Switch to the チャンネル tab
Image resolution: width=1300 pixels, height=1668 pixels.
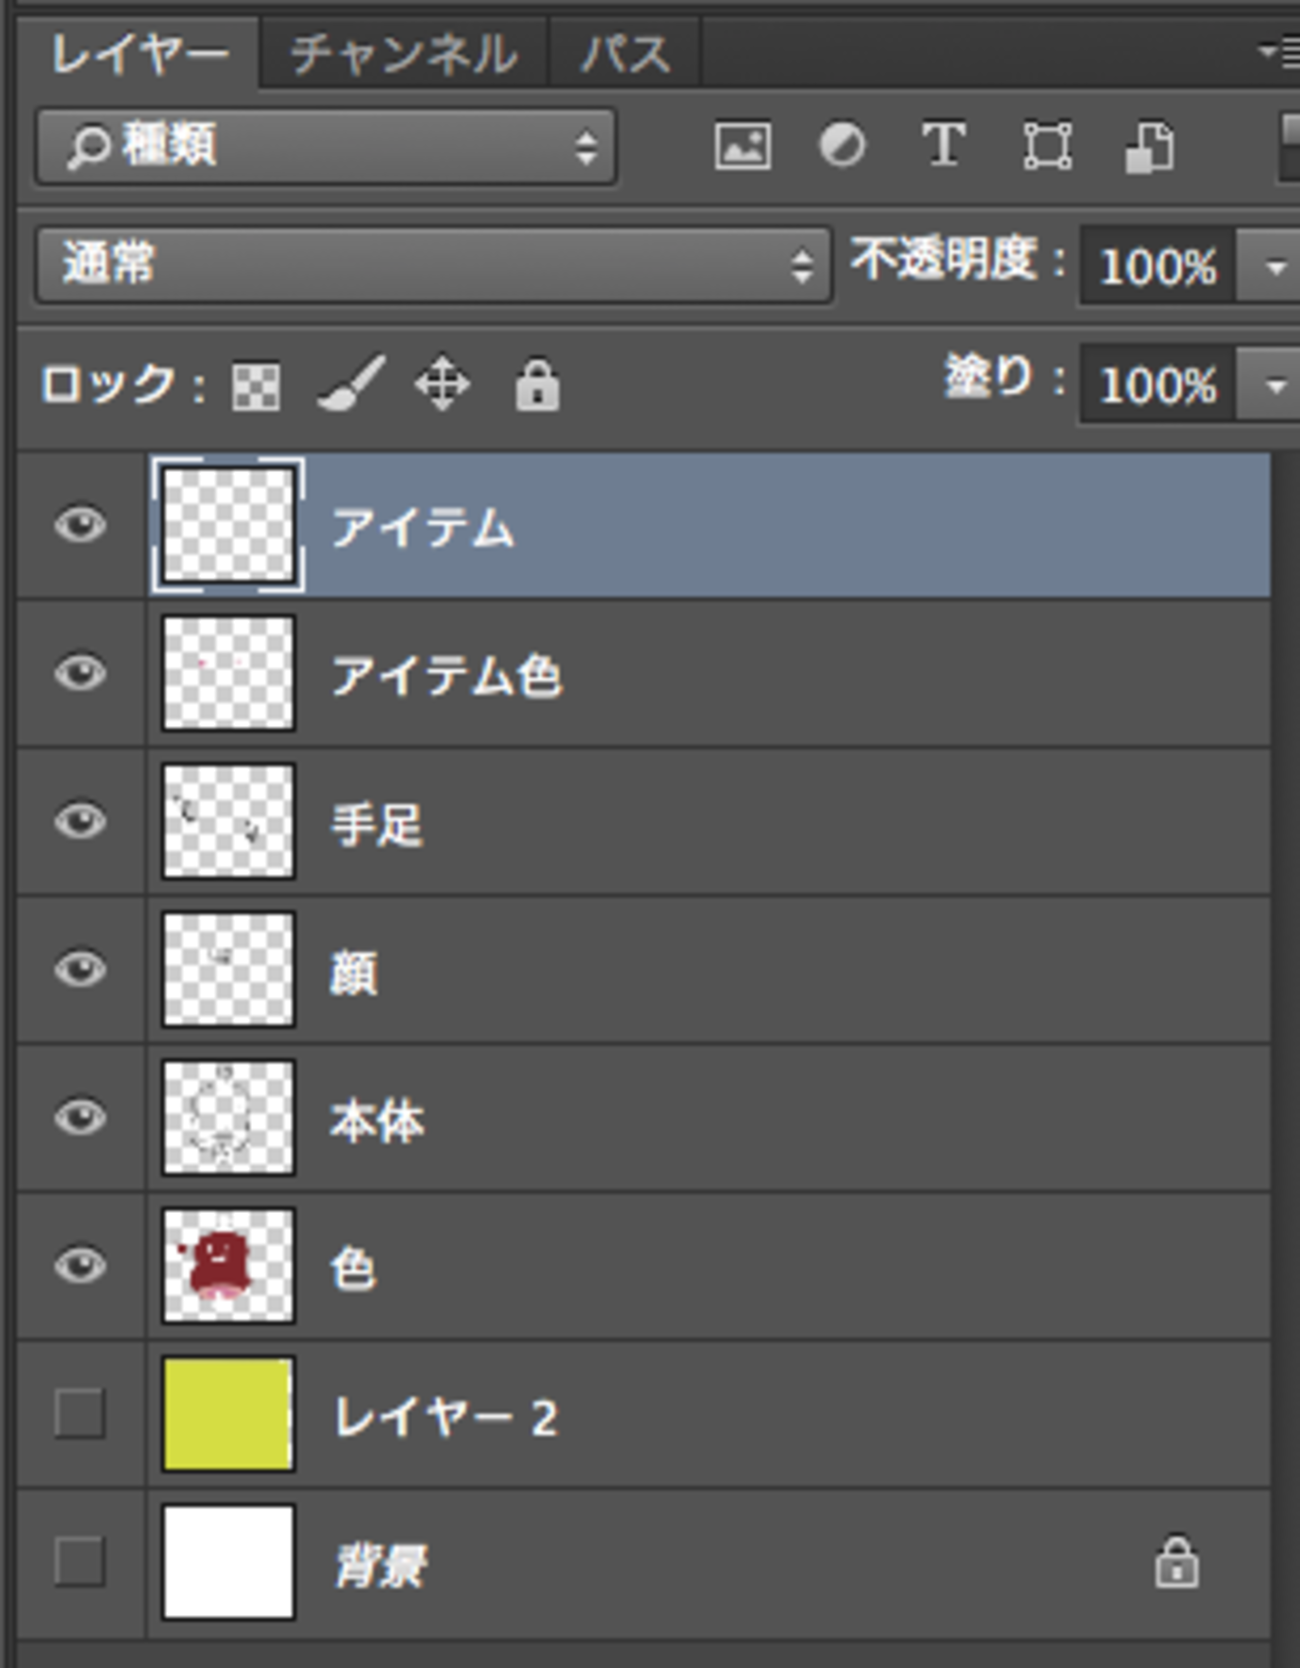click(404, 54)
